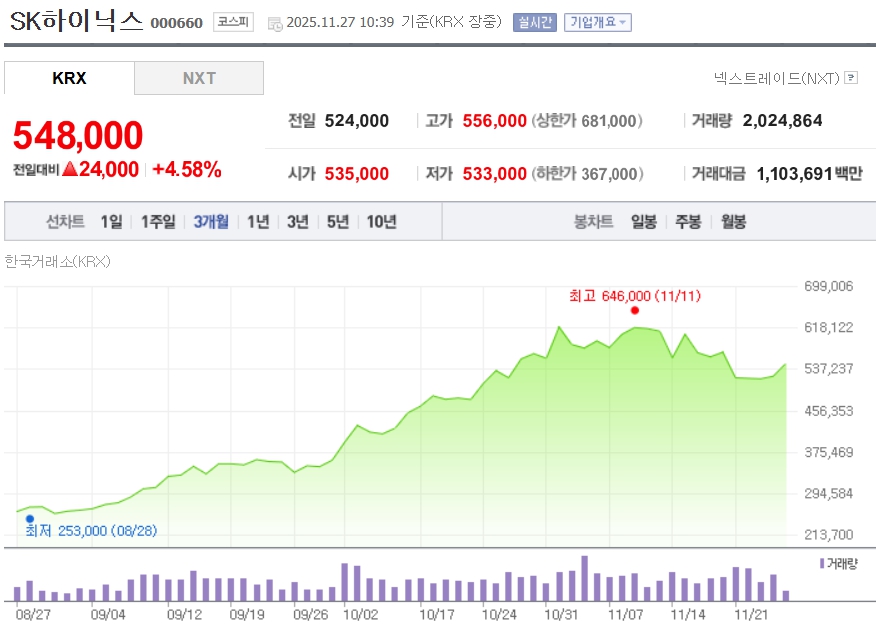876x639 pixels.
Task: Toggle the 실시간 real-time button
Action: [534, 22]
